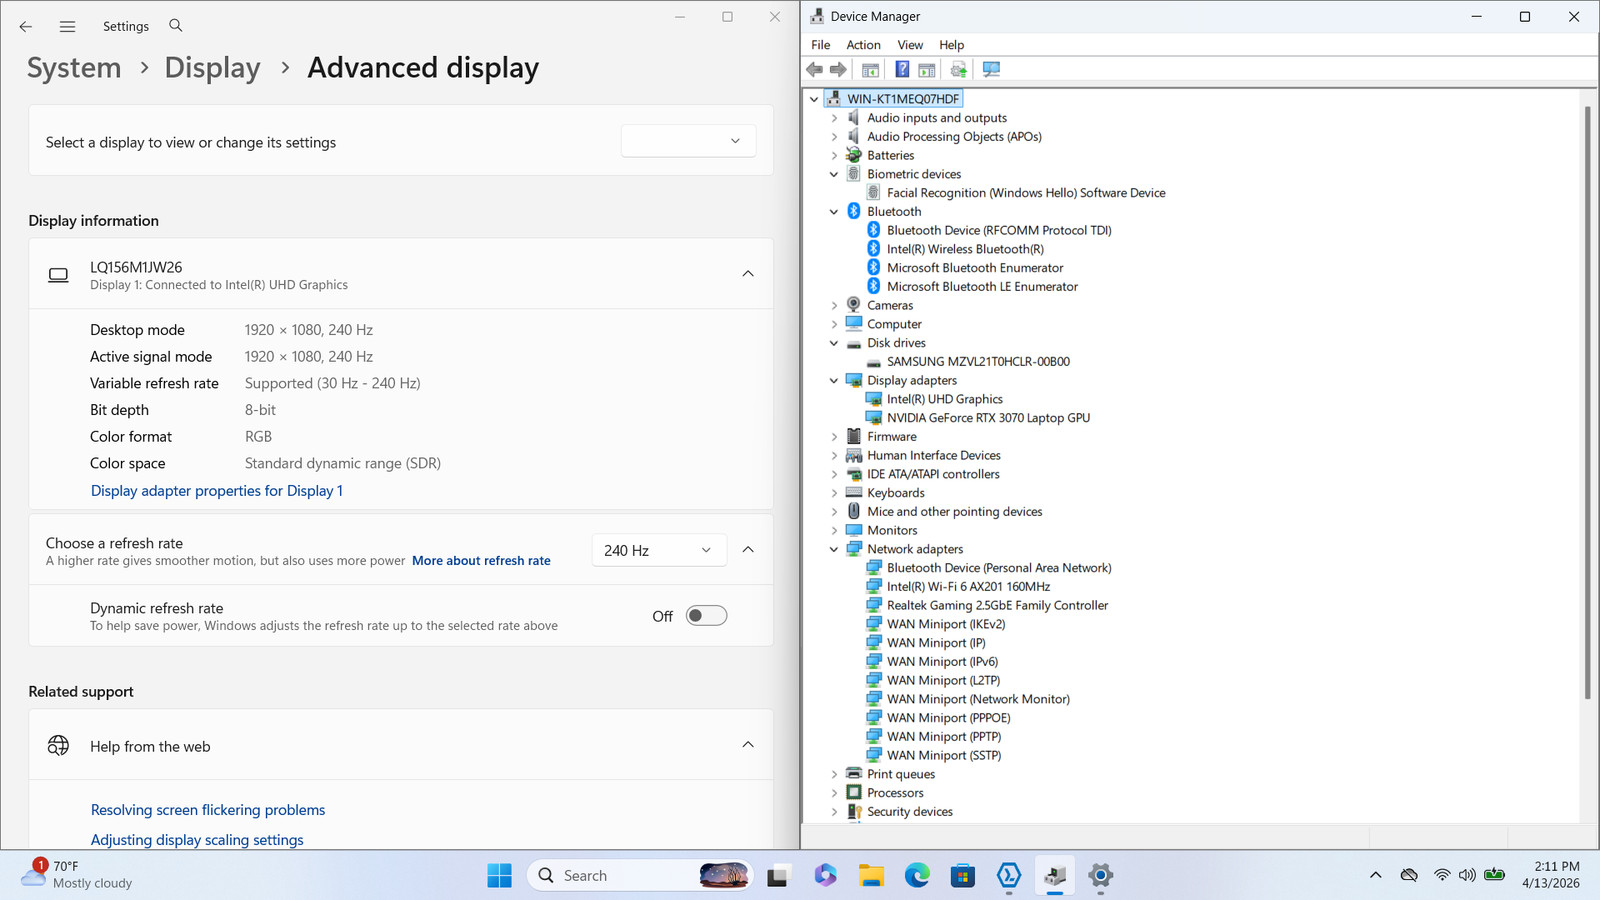Click Facial Recognition device icon

[x=874, y=193]
